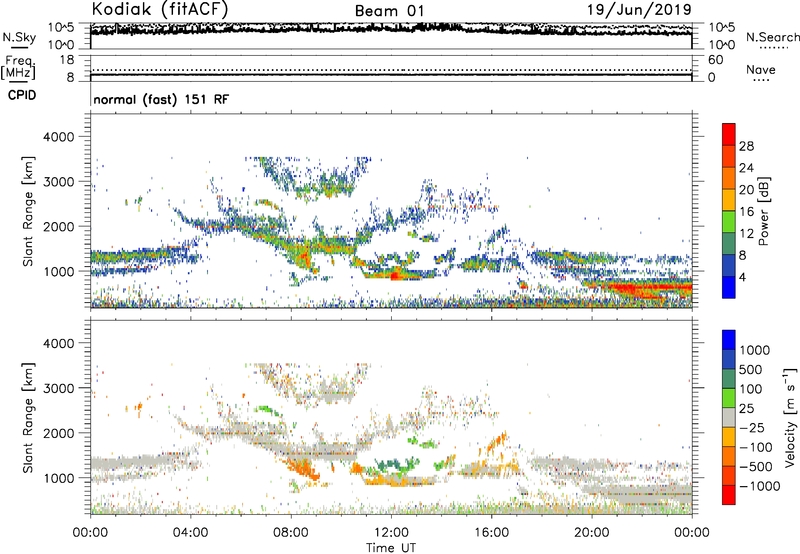Click the '4000' tick on power panel
Viewport: 800px width, 554px height.
click(58, 137)
